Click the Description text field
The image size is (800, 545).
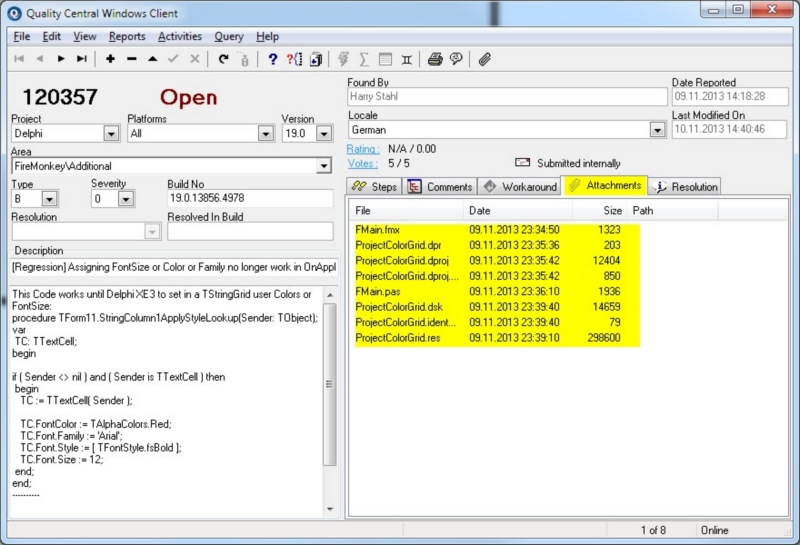pyautogui.click(x=174, y=267)
